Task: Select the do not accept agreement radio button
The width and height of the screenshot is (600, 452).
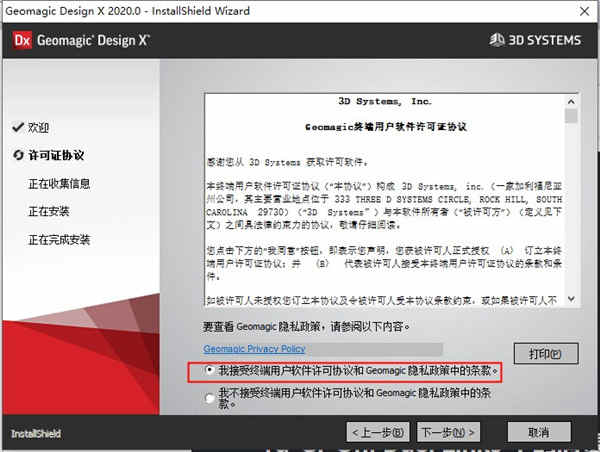Action: [x=210, y=398]
